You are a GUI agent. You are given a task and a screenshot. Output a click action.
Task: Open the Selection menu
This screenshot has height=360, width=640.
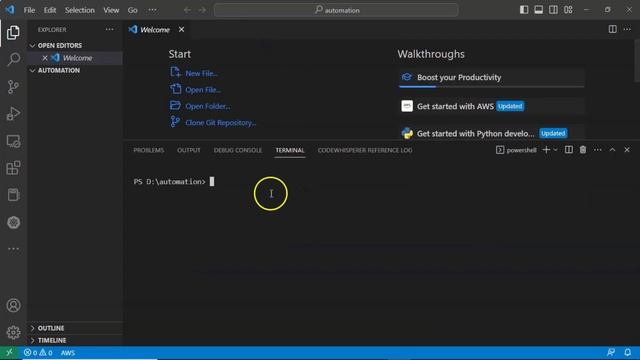80,10
